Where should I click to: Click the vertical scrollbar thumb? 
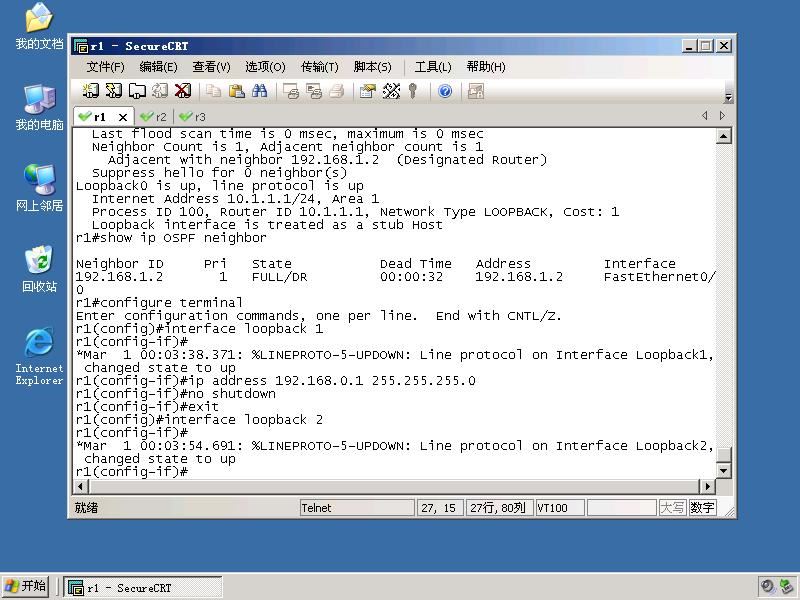tap(723, 454)
